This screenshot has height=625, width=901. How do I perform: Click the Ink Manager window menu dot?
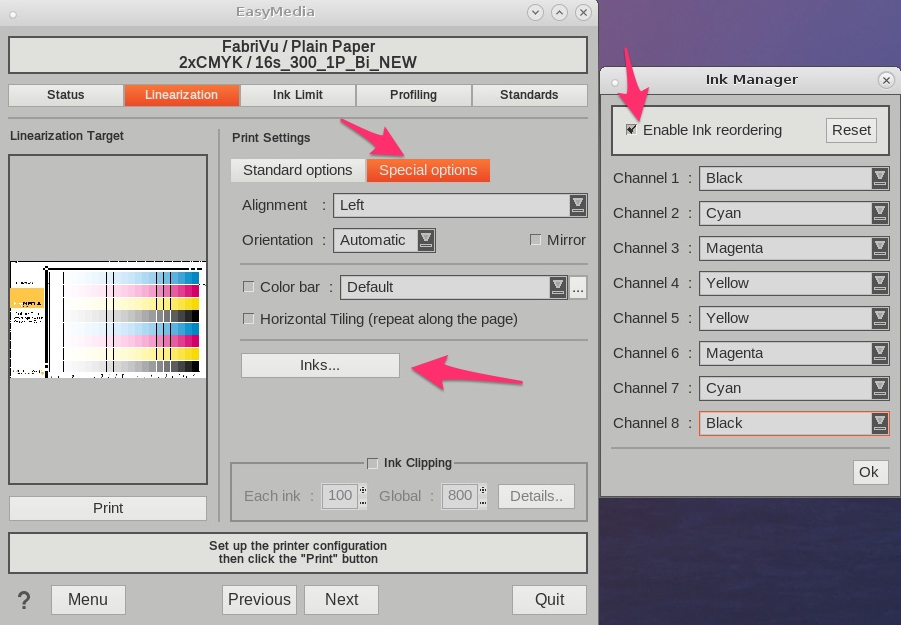[x=615, y=81]
